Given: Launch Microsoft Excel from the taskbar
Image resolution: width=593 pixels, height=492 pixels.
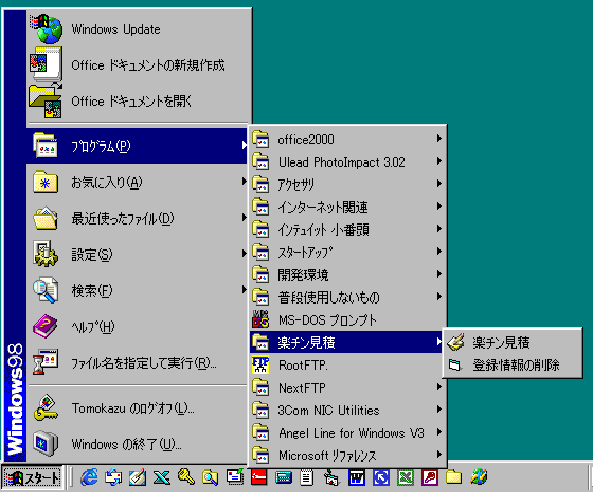Looking at the screenshot, I should pyautogui.click(x=405, y=477).
